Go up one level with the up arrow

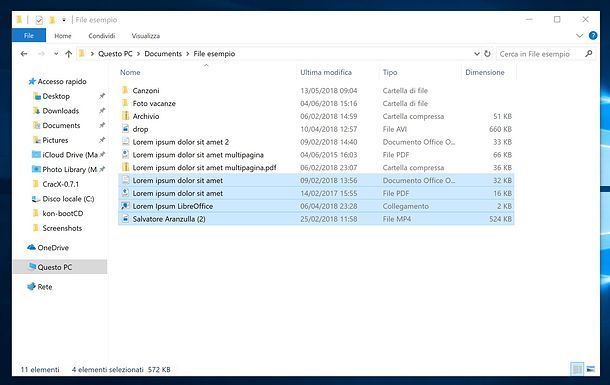tap(69, 54)
